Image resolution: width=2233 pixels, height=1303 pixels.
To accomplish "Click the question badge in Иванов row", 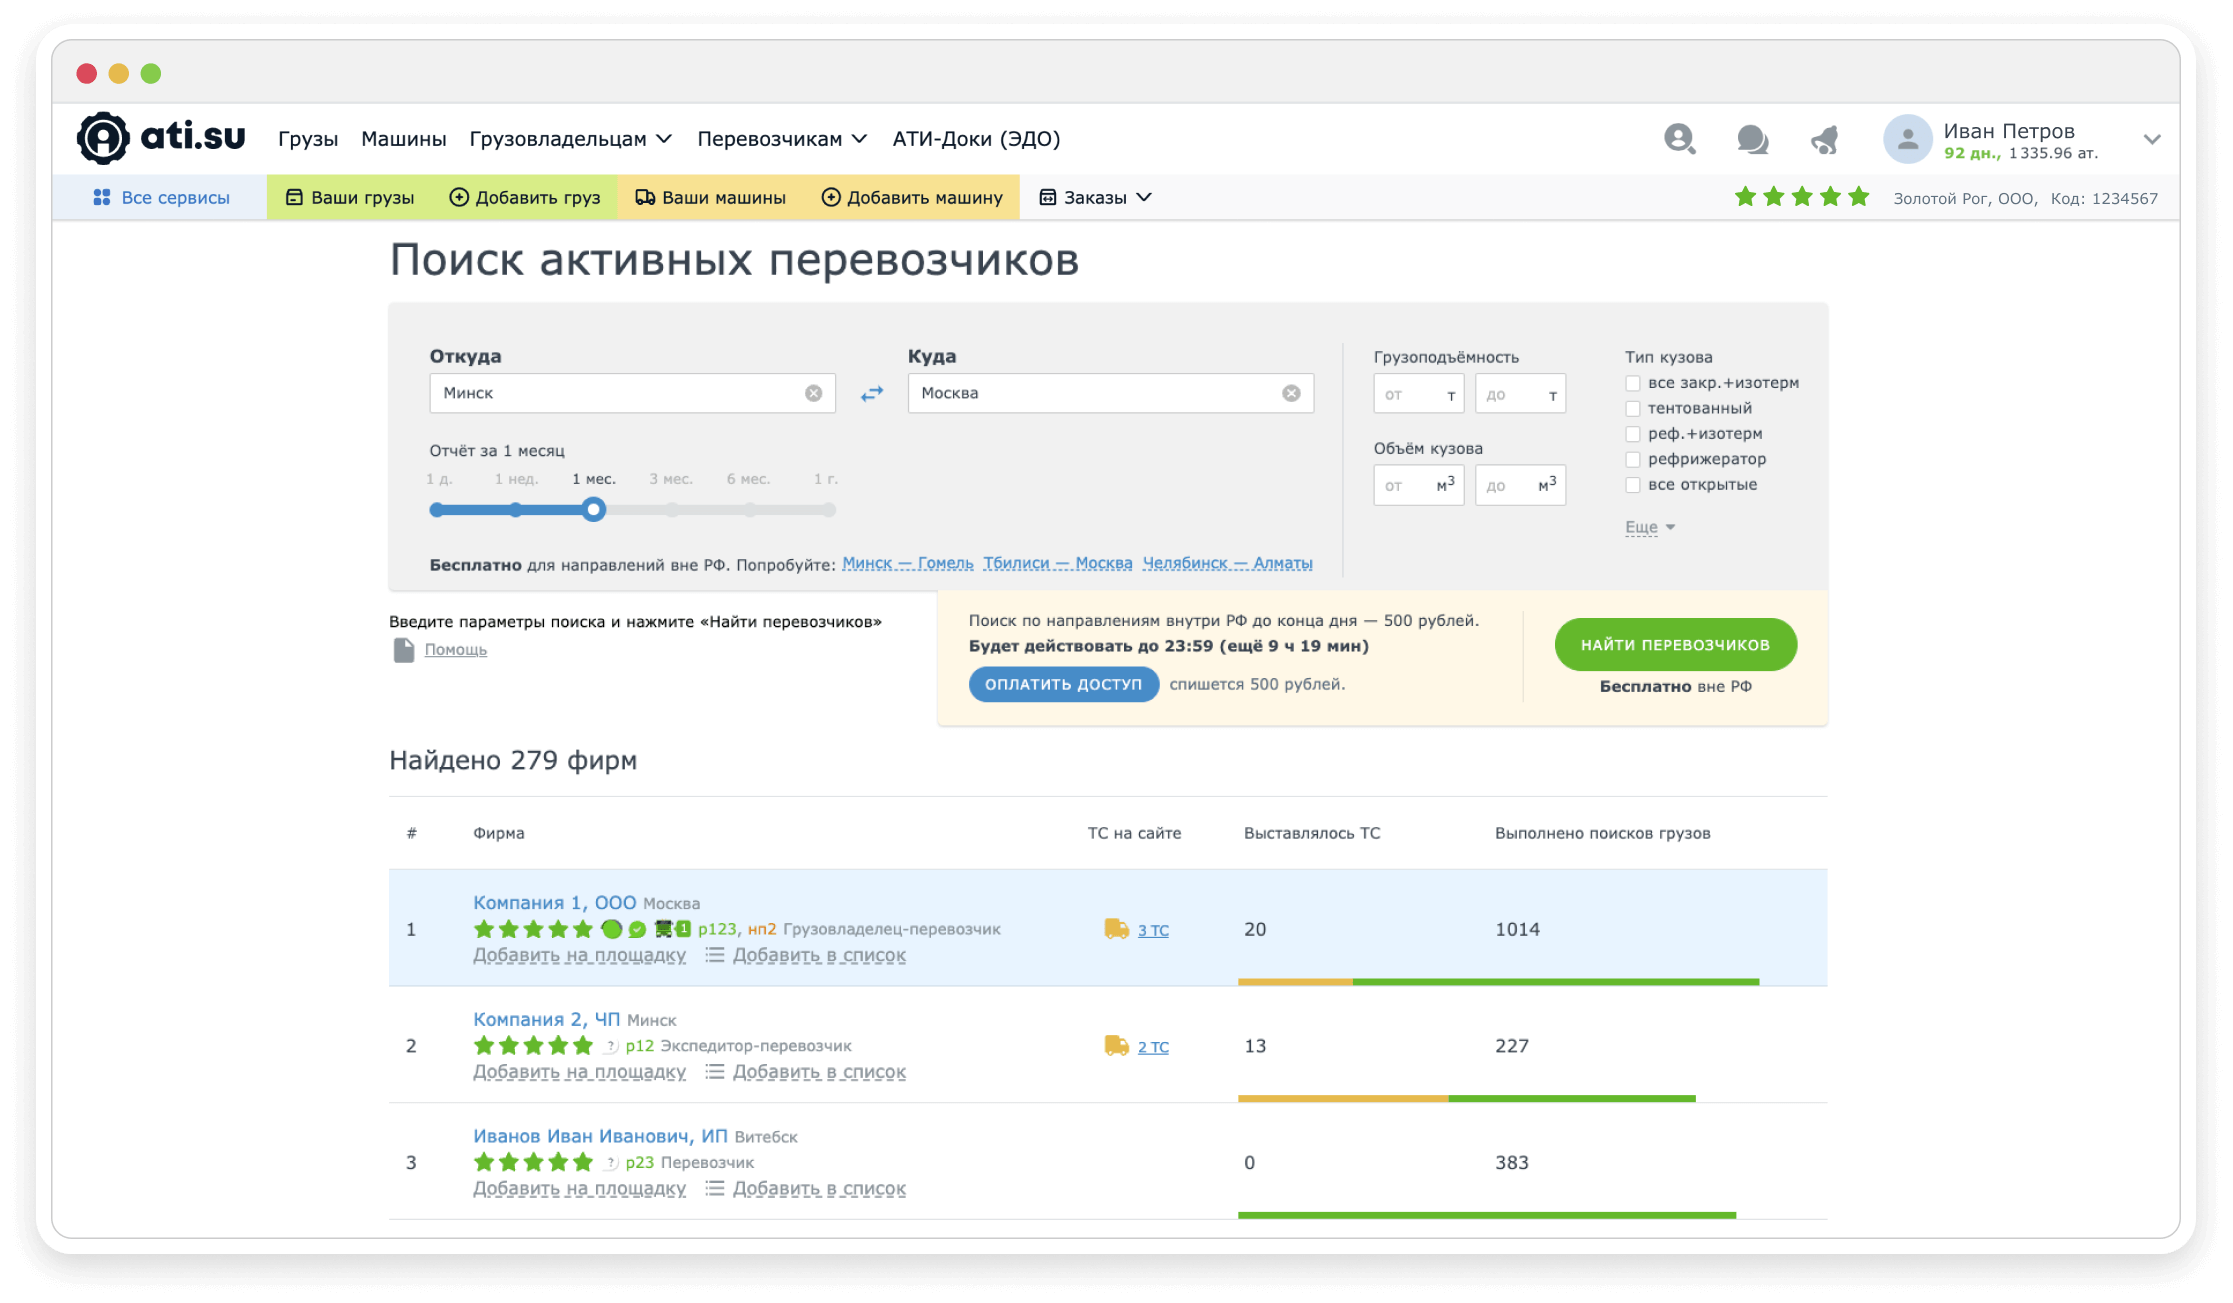I will [611, 1163].
